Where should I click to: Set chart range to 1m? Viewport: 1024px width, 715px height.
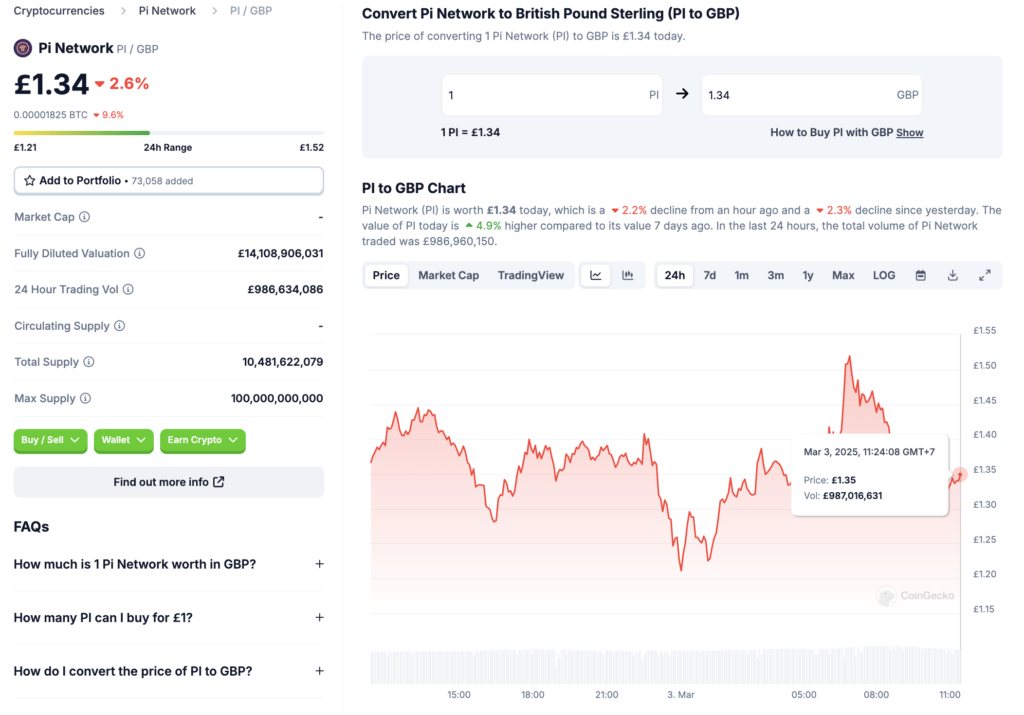point(742,276)
